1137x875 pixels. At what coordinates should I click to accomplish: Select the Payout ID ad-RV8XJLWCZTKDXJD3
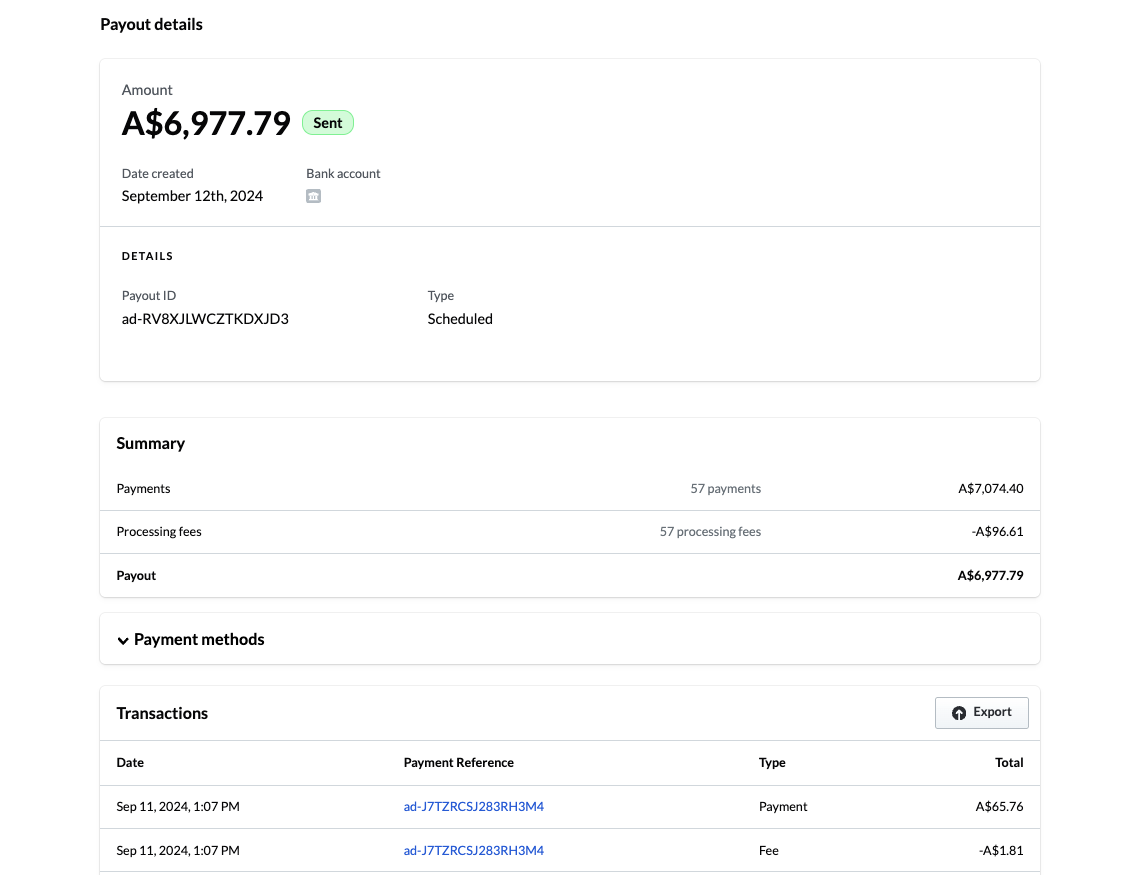point(205,319)
